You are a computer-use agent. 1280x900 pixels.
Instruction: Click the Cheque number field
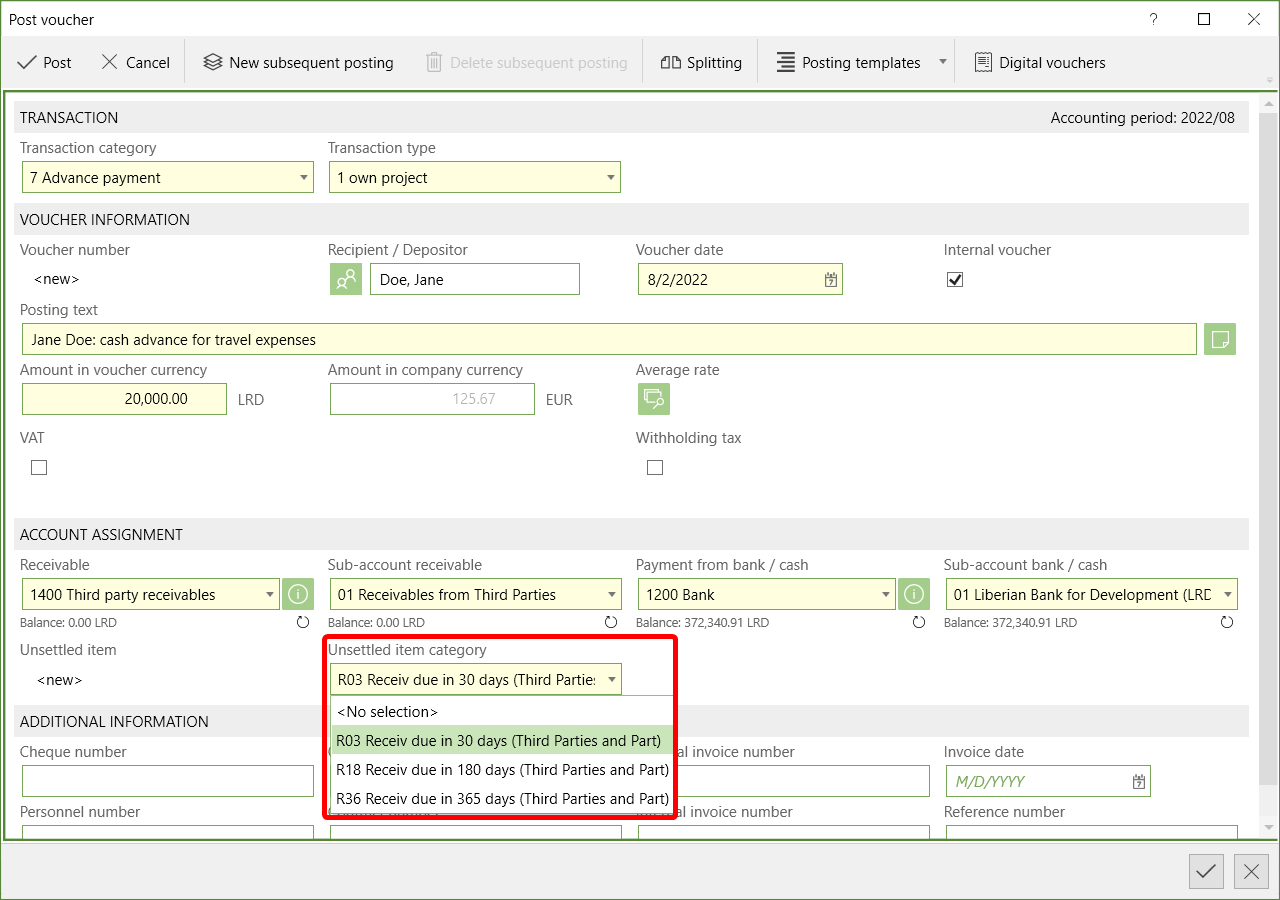coord(168,781)
